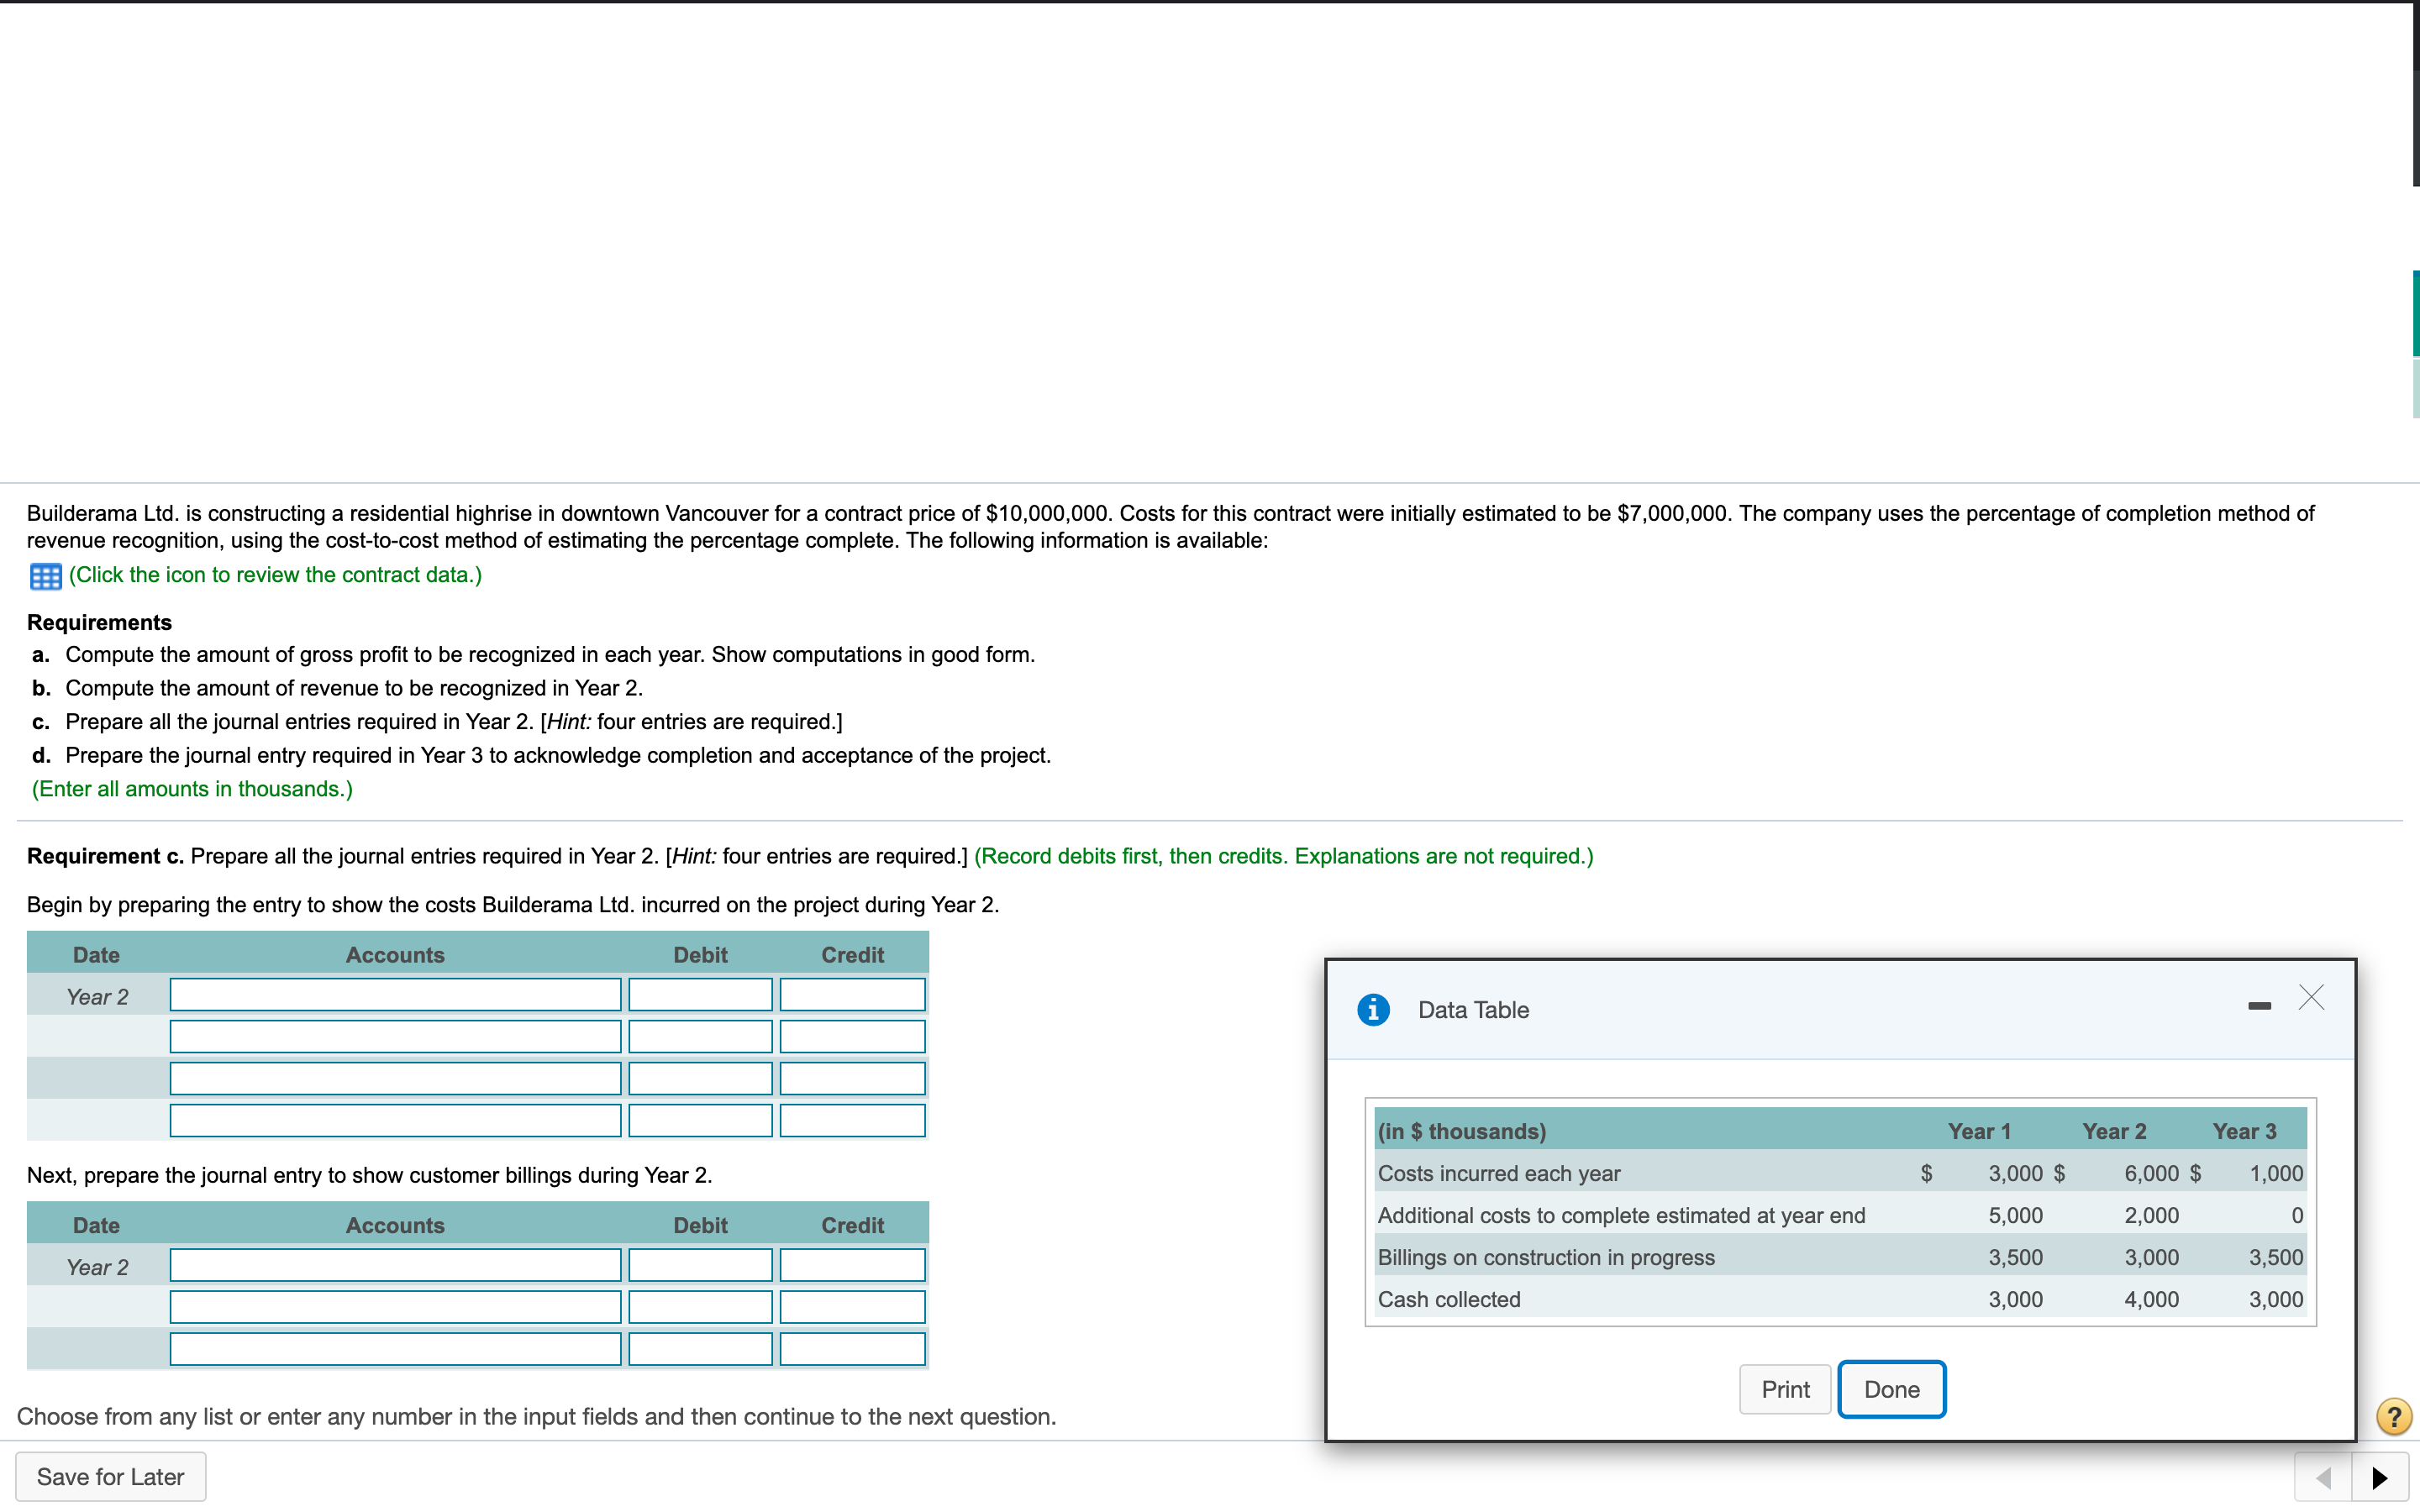
Task: Minimize the Data Table popup
Action: point(2259,1005)
